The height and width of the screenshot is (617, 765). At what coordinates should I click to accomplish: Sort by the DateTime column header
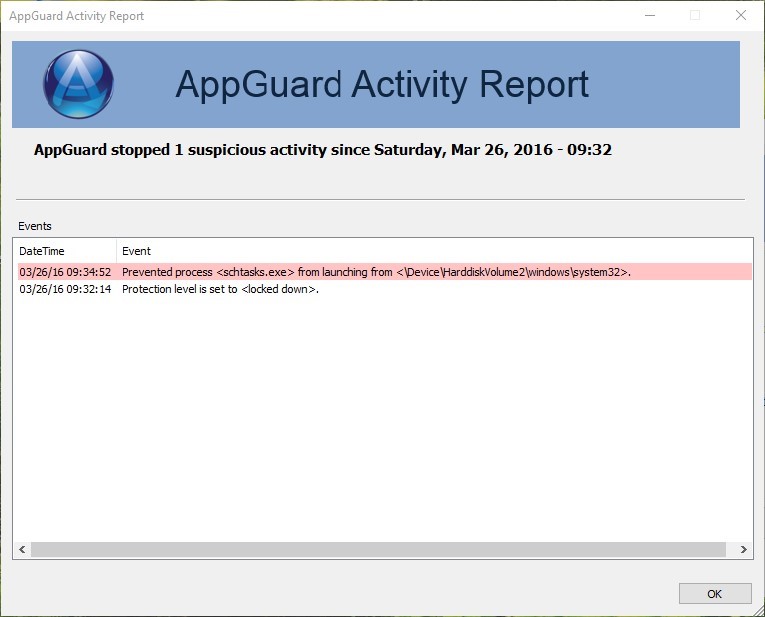(65, 251)
